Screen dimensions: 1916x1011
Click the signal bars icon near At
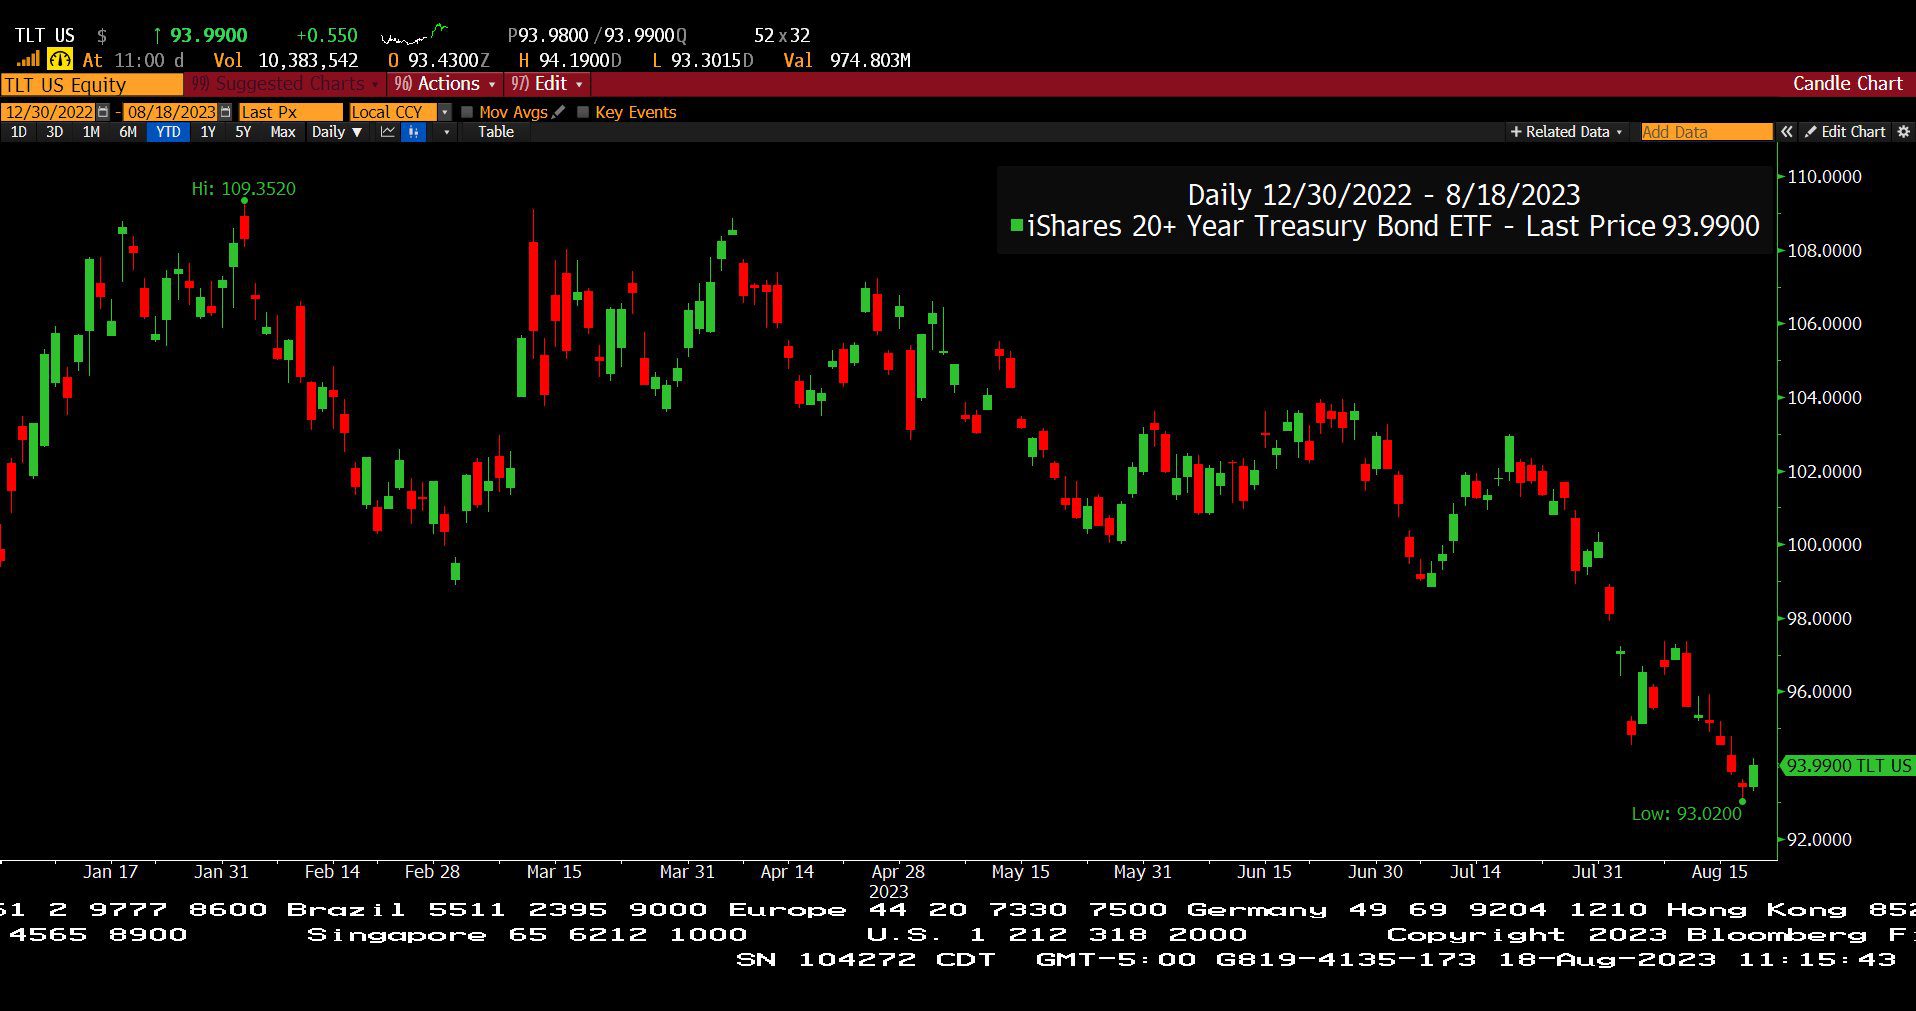(28, 60)
